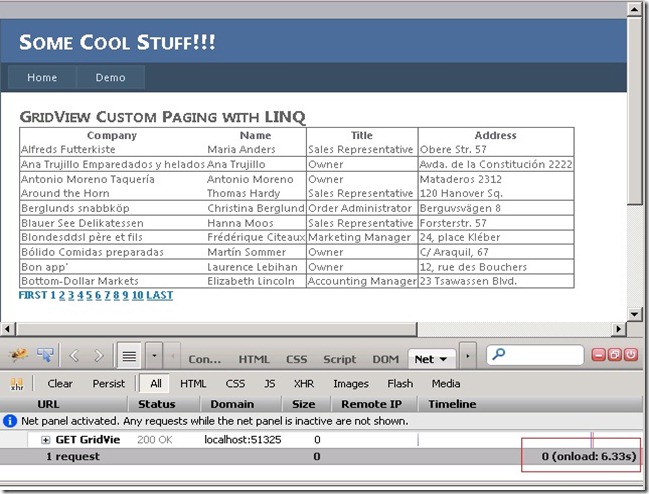Activate the element inspector arrow icon
Viewport: 649px width, 494px height.
pos(45,355)
